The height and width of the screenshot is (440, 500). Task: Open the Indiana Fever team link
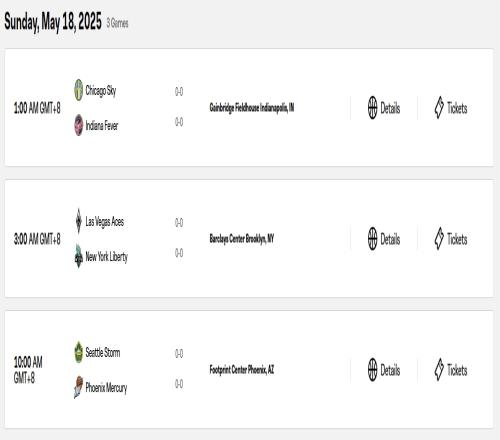point(102,126)
